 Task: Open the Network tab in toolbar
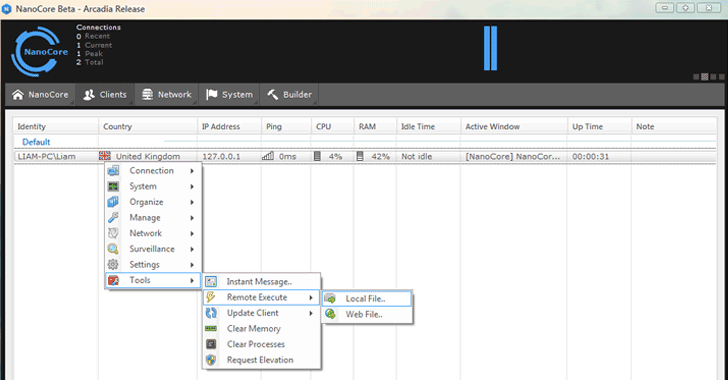click(x=167, y=95)
